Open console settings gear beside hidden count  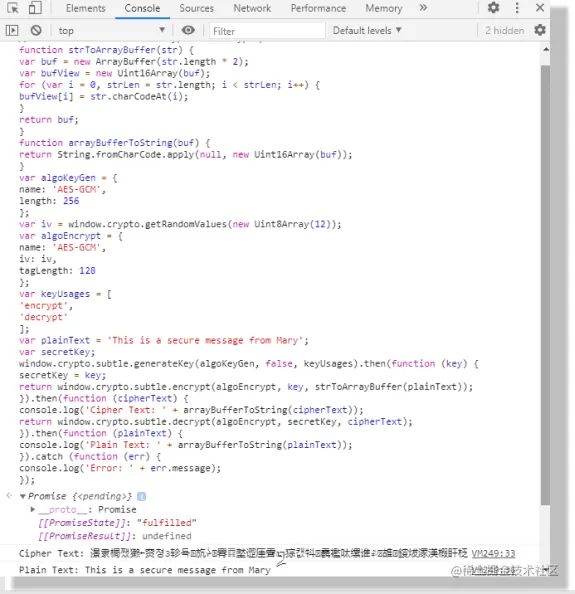tap(540, 30)
